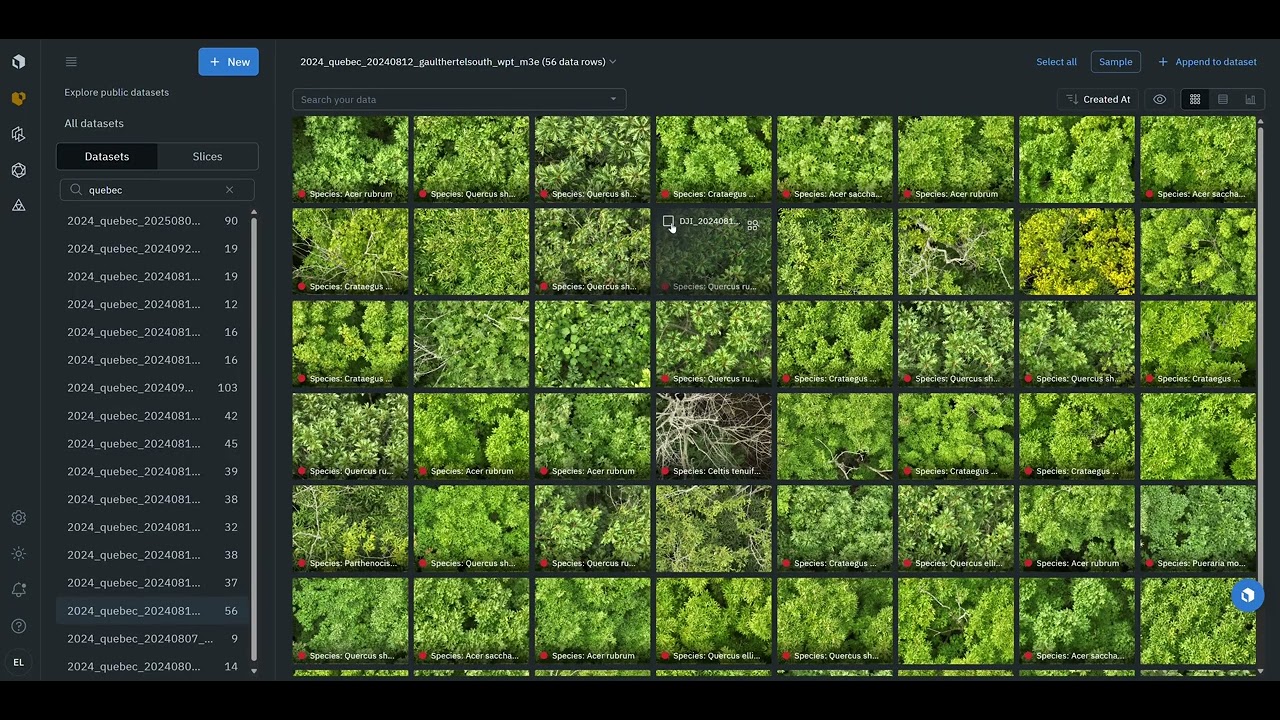Viewport: 1280px width, 720px height.
Task: Switch to the analytics chart view icon
Action: click(1250, 99)
